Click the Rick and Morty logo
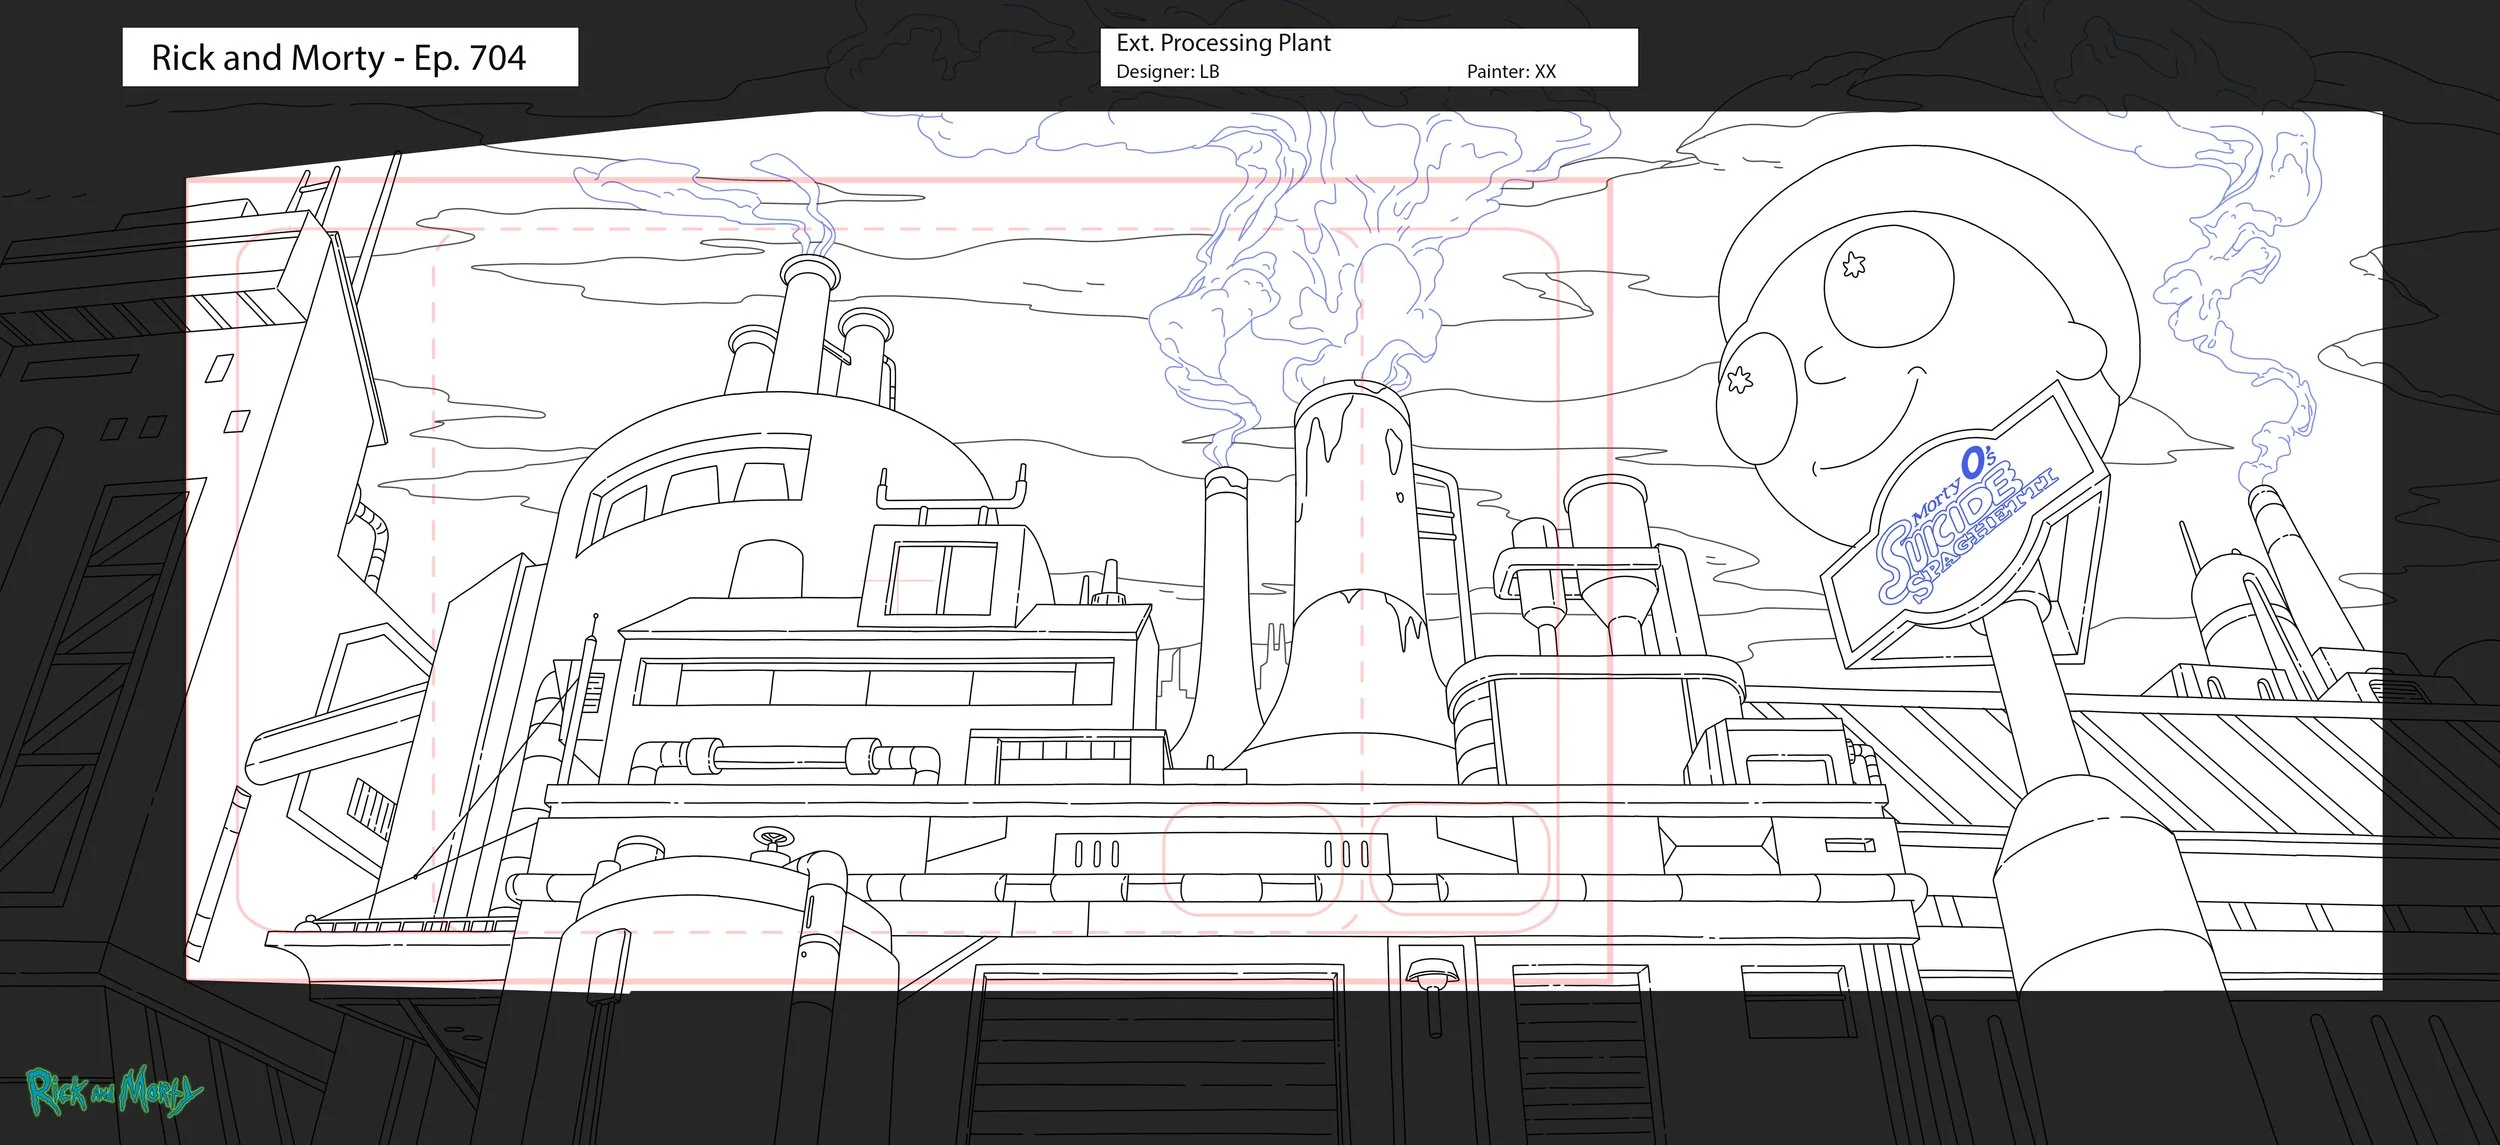This screenshot has width=2500, height=1145. tap(113, 1092)
